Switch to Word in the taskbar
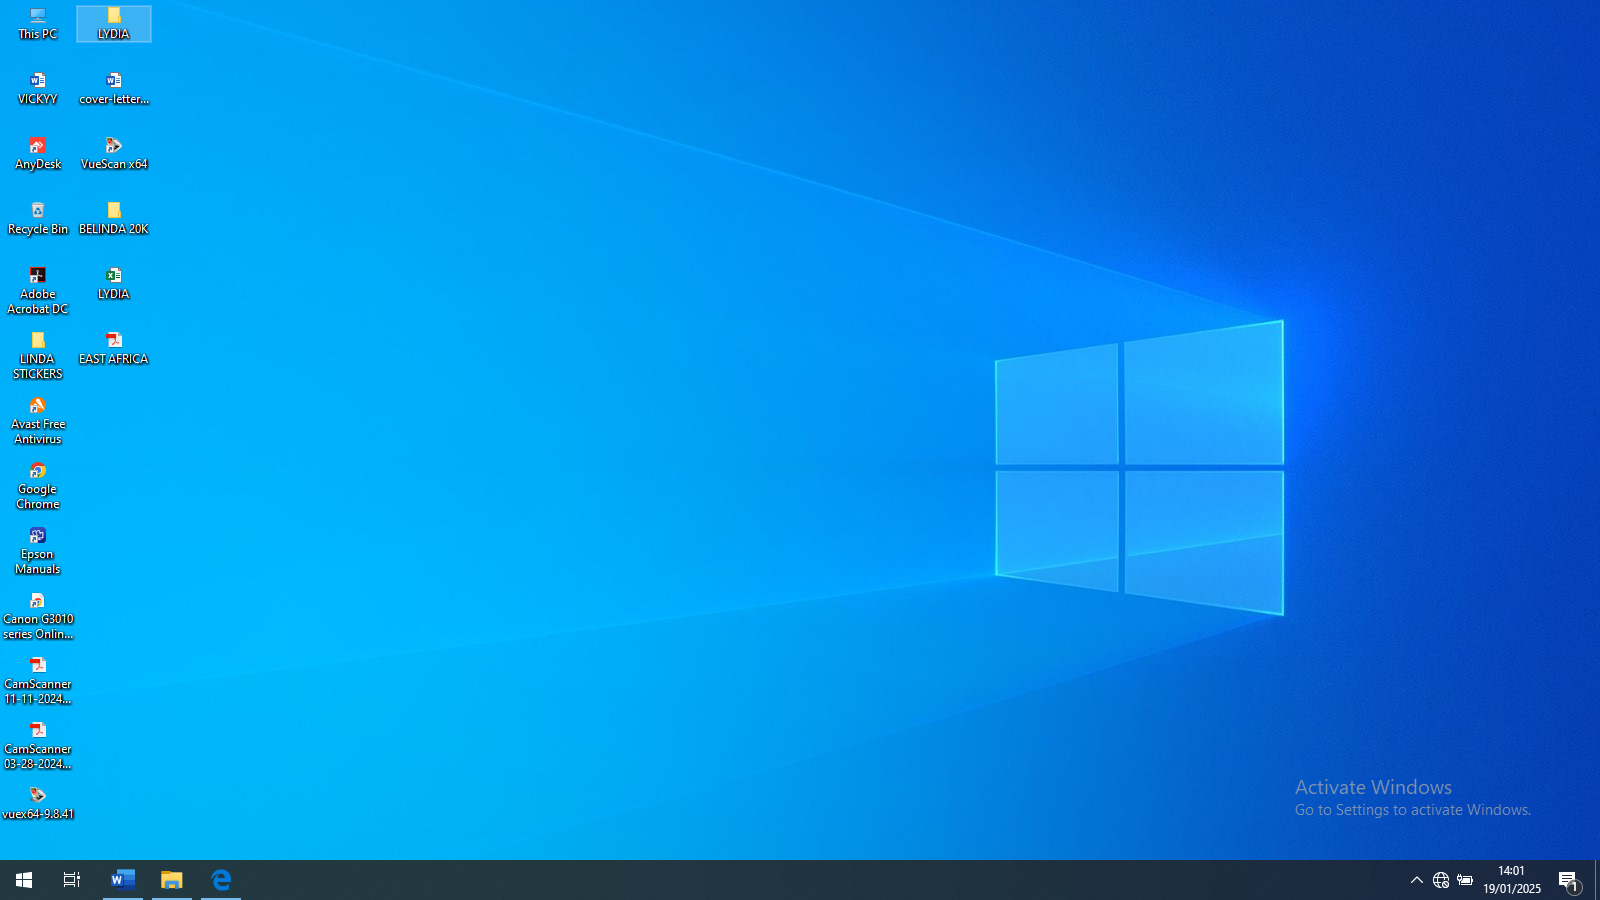Image resolution: width=1600 pixels, height=900 pixels. tap(123, 880)
